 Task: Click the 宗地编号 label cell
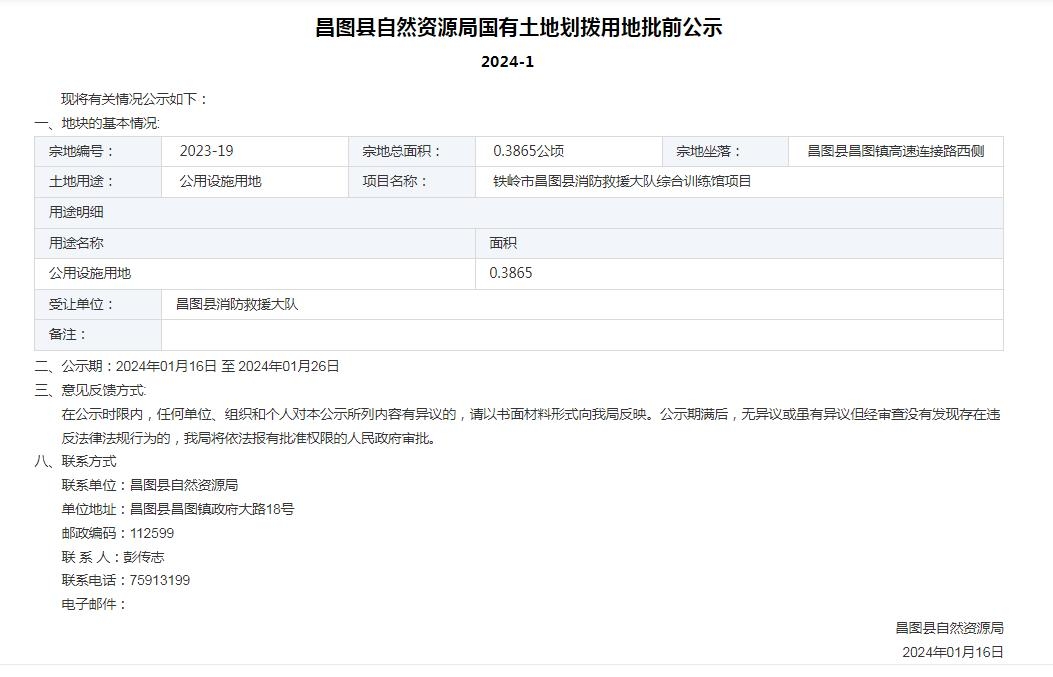(x=98, y=151)
